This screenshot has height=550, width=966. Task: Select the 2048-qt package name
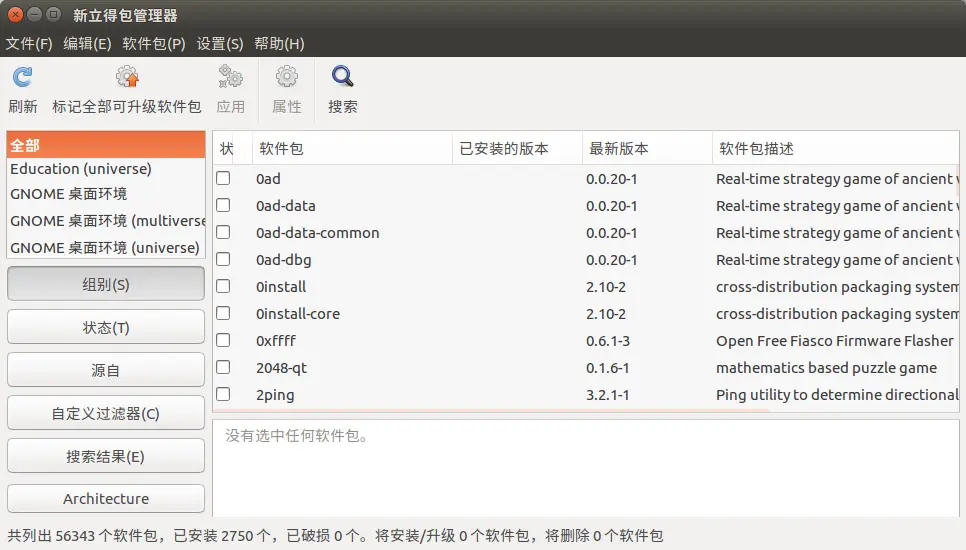coord(282,368)
